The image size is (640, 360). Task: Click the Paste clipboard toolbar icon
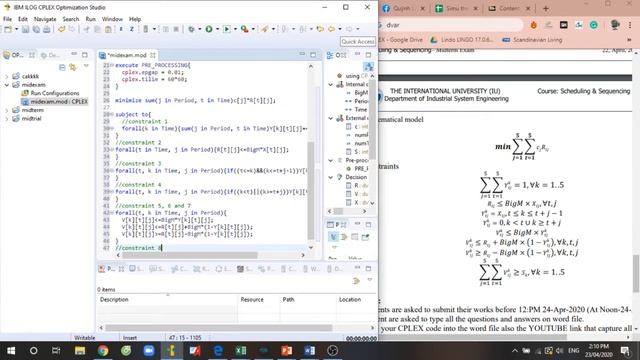[108, 29]
